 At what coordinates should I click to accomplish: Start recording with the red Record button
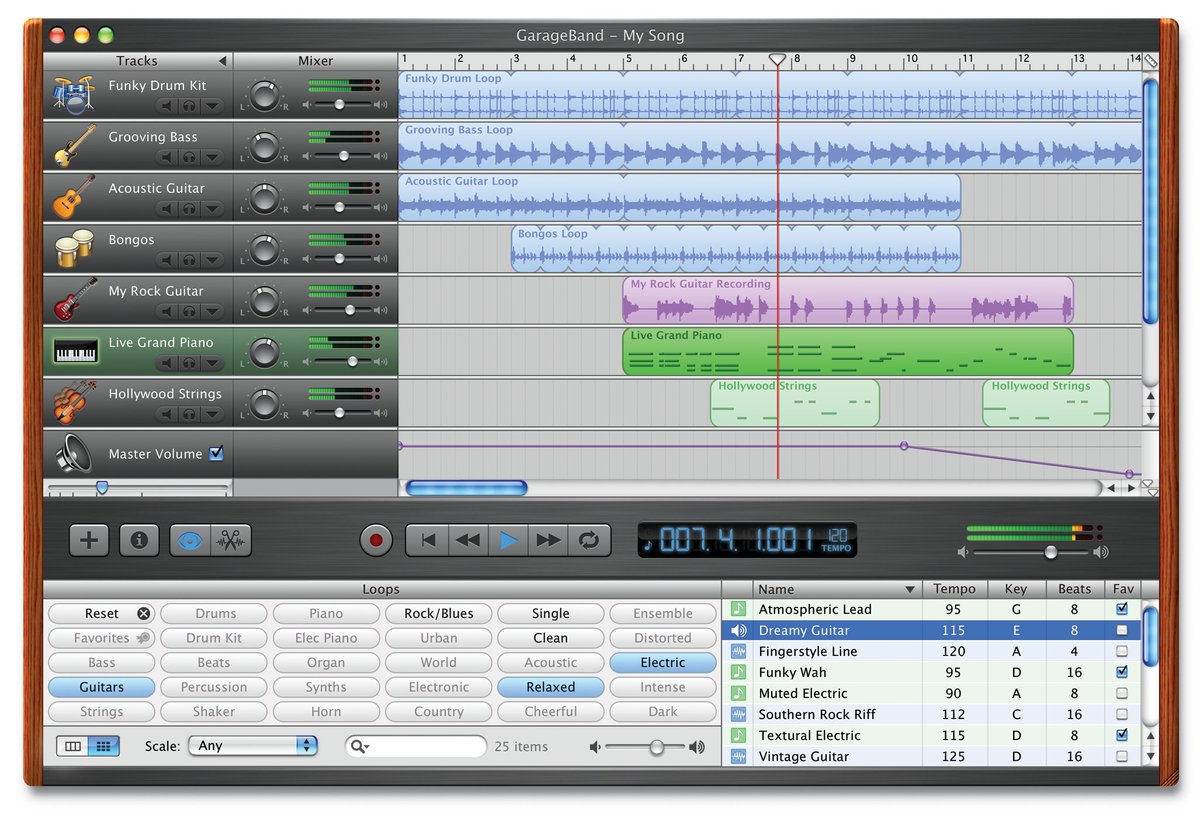[377, 541]
